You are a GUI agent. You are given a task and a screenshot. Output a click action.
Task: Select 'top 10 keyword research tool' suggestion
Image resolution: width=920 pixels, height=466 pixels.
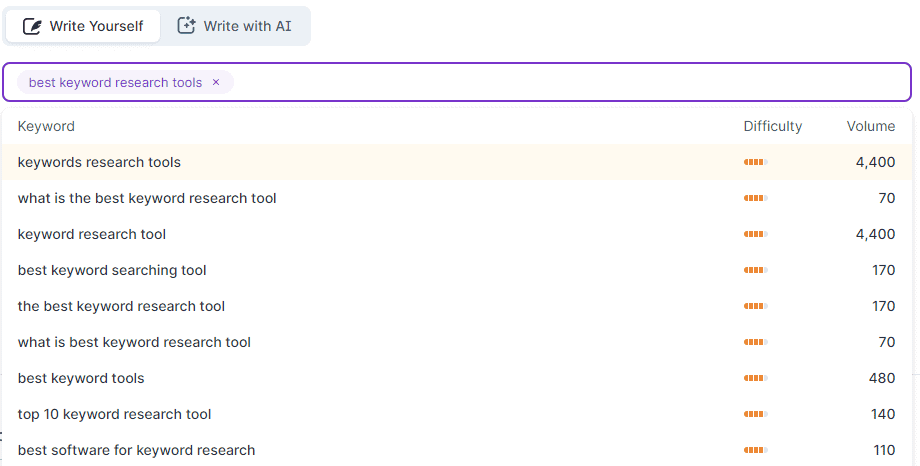(x=114, y=414)
